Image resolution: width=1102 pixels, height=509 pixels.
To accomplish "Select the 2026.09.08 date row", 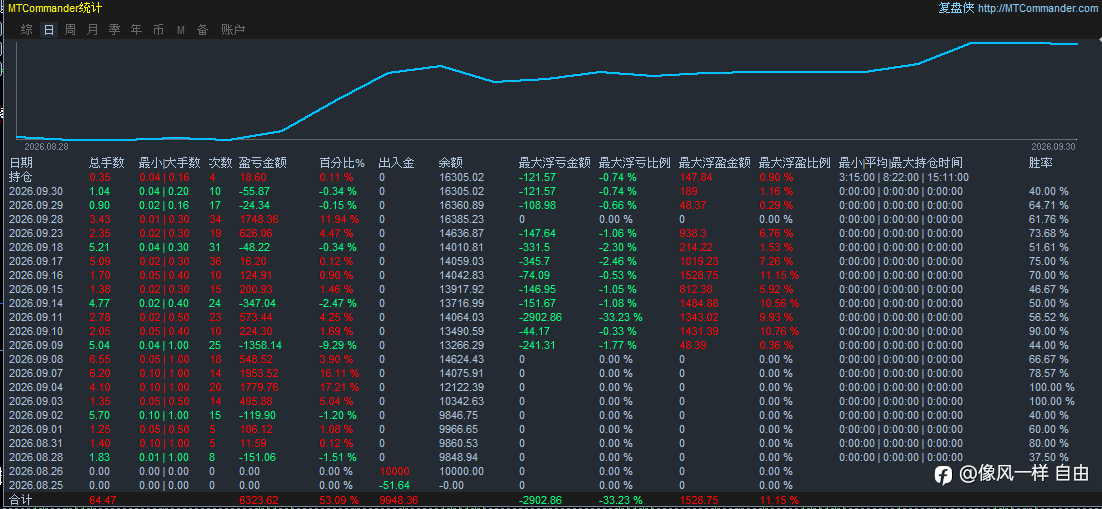I will [36, 359].
